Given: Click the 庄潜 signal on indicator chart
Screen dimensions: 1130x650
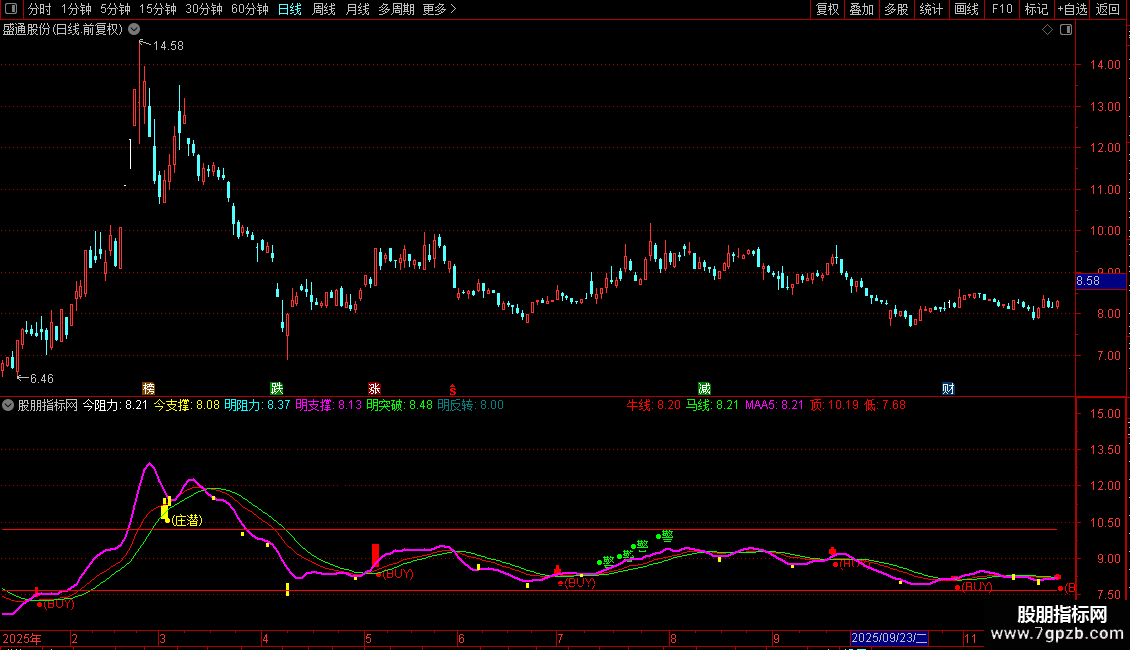Looking at the screenshot, I should pos(185,521).
